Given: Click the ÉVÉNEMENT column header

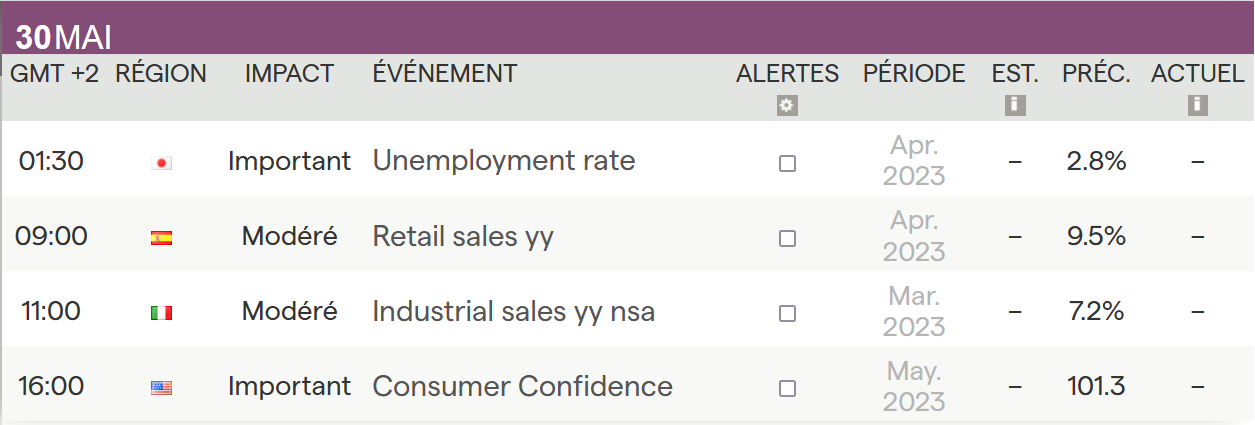Looking at the screenshot, I should click(444, 73).
